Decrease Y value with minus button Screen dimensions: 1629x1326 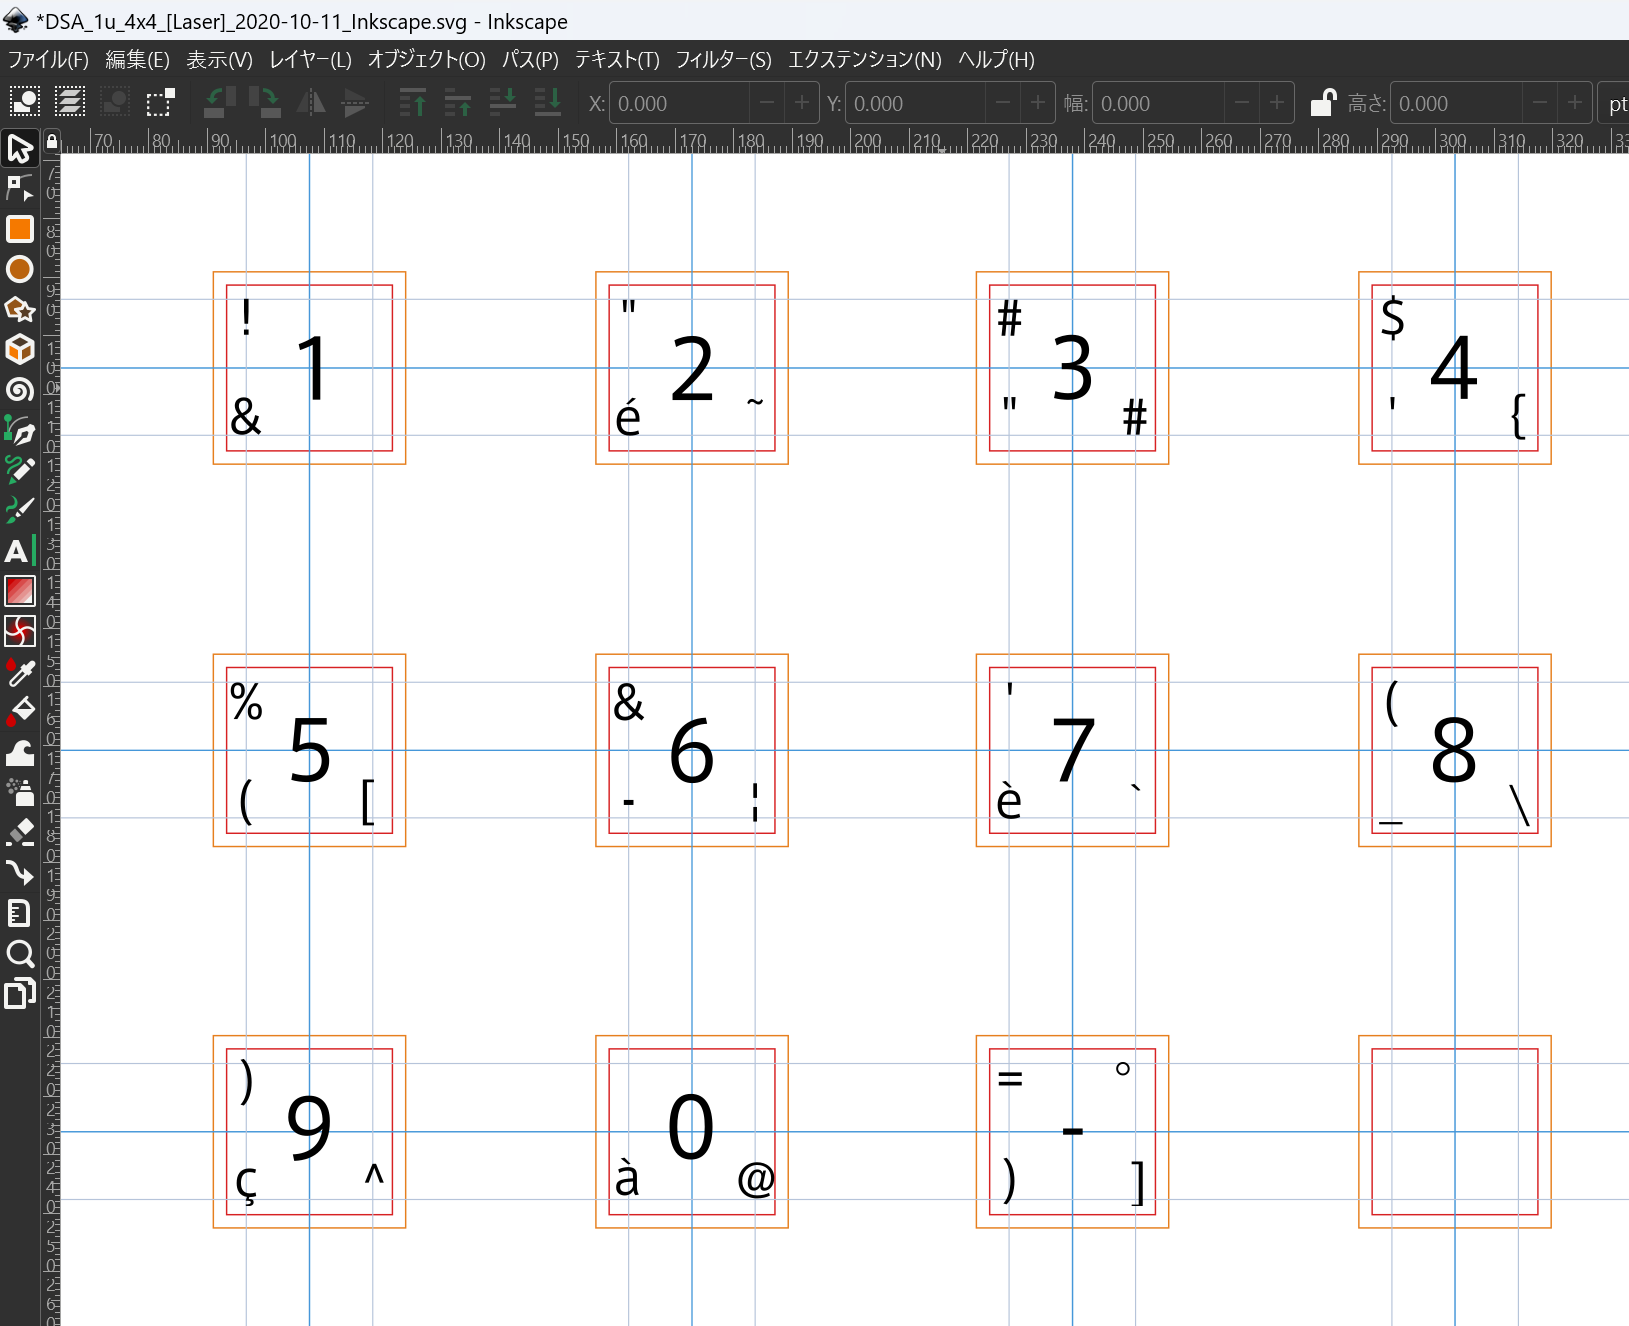pyautogui.click(x=1003, y=103)
